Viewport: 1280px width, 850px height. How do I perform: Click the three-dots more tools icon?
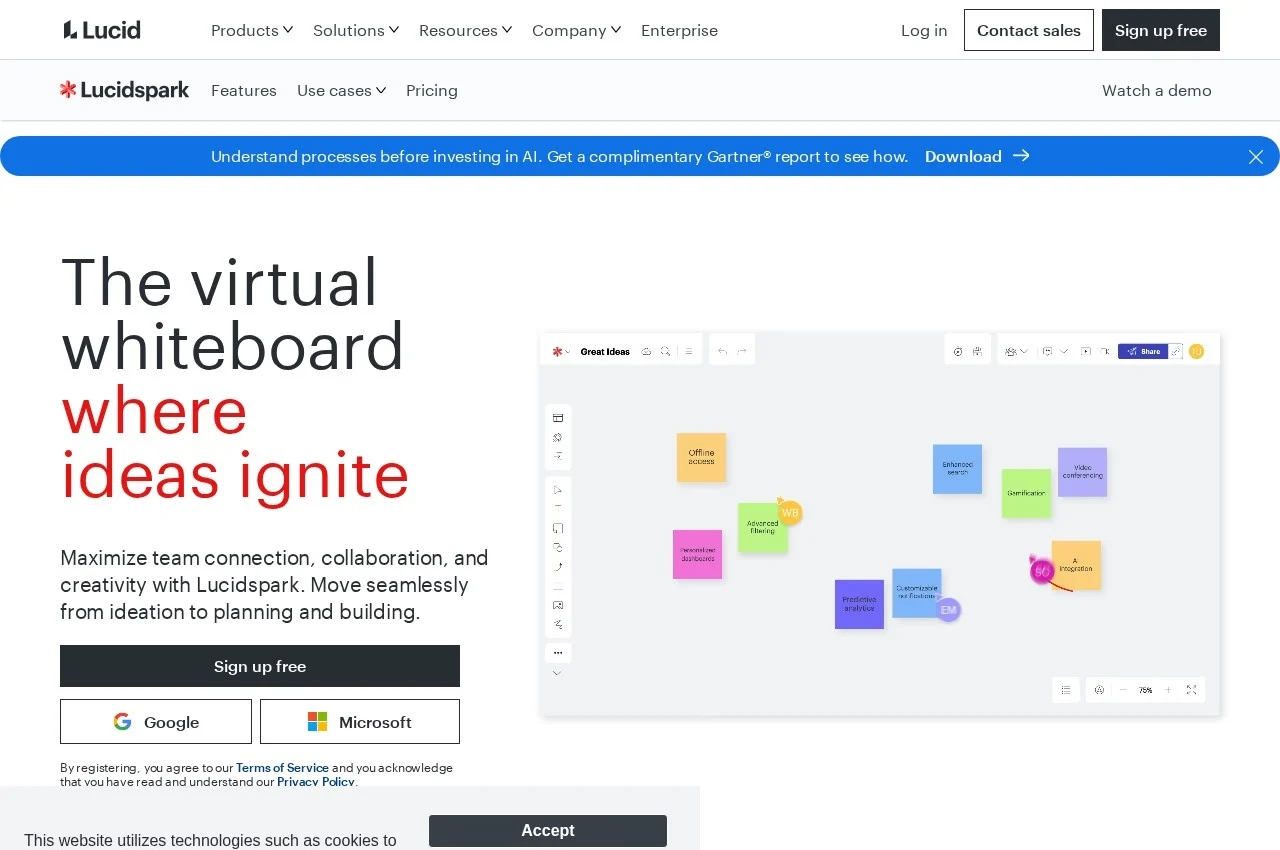(x=558, y=653)
